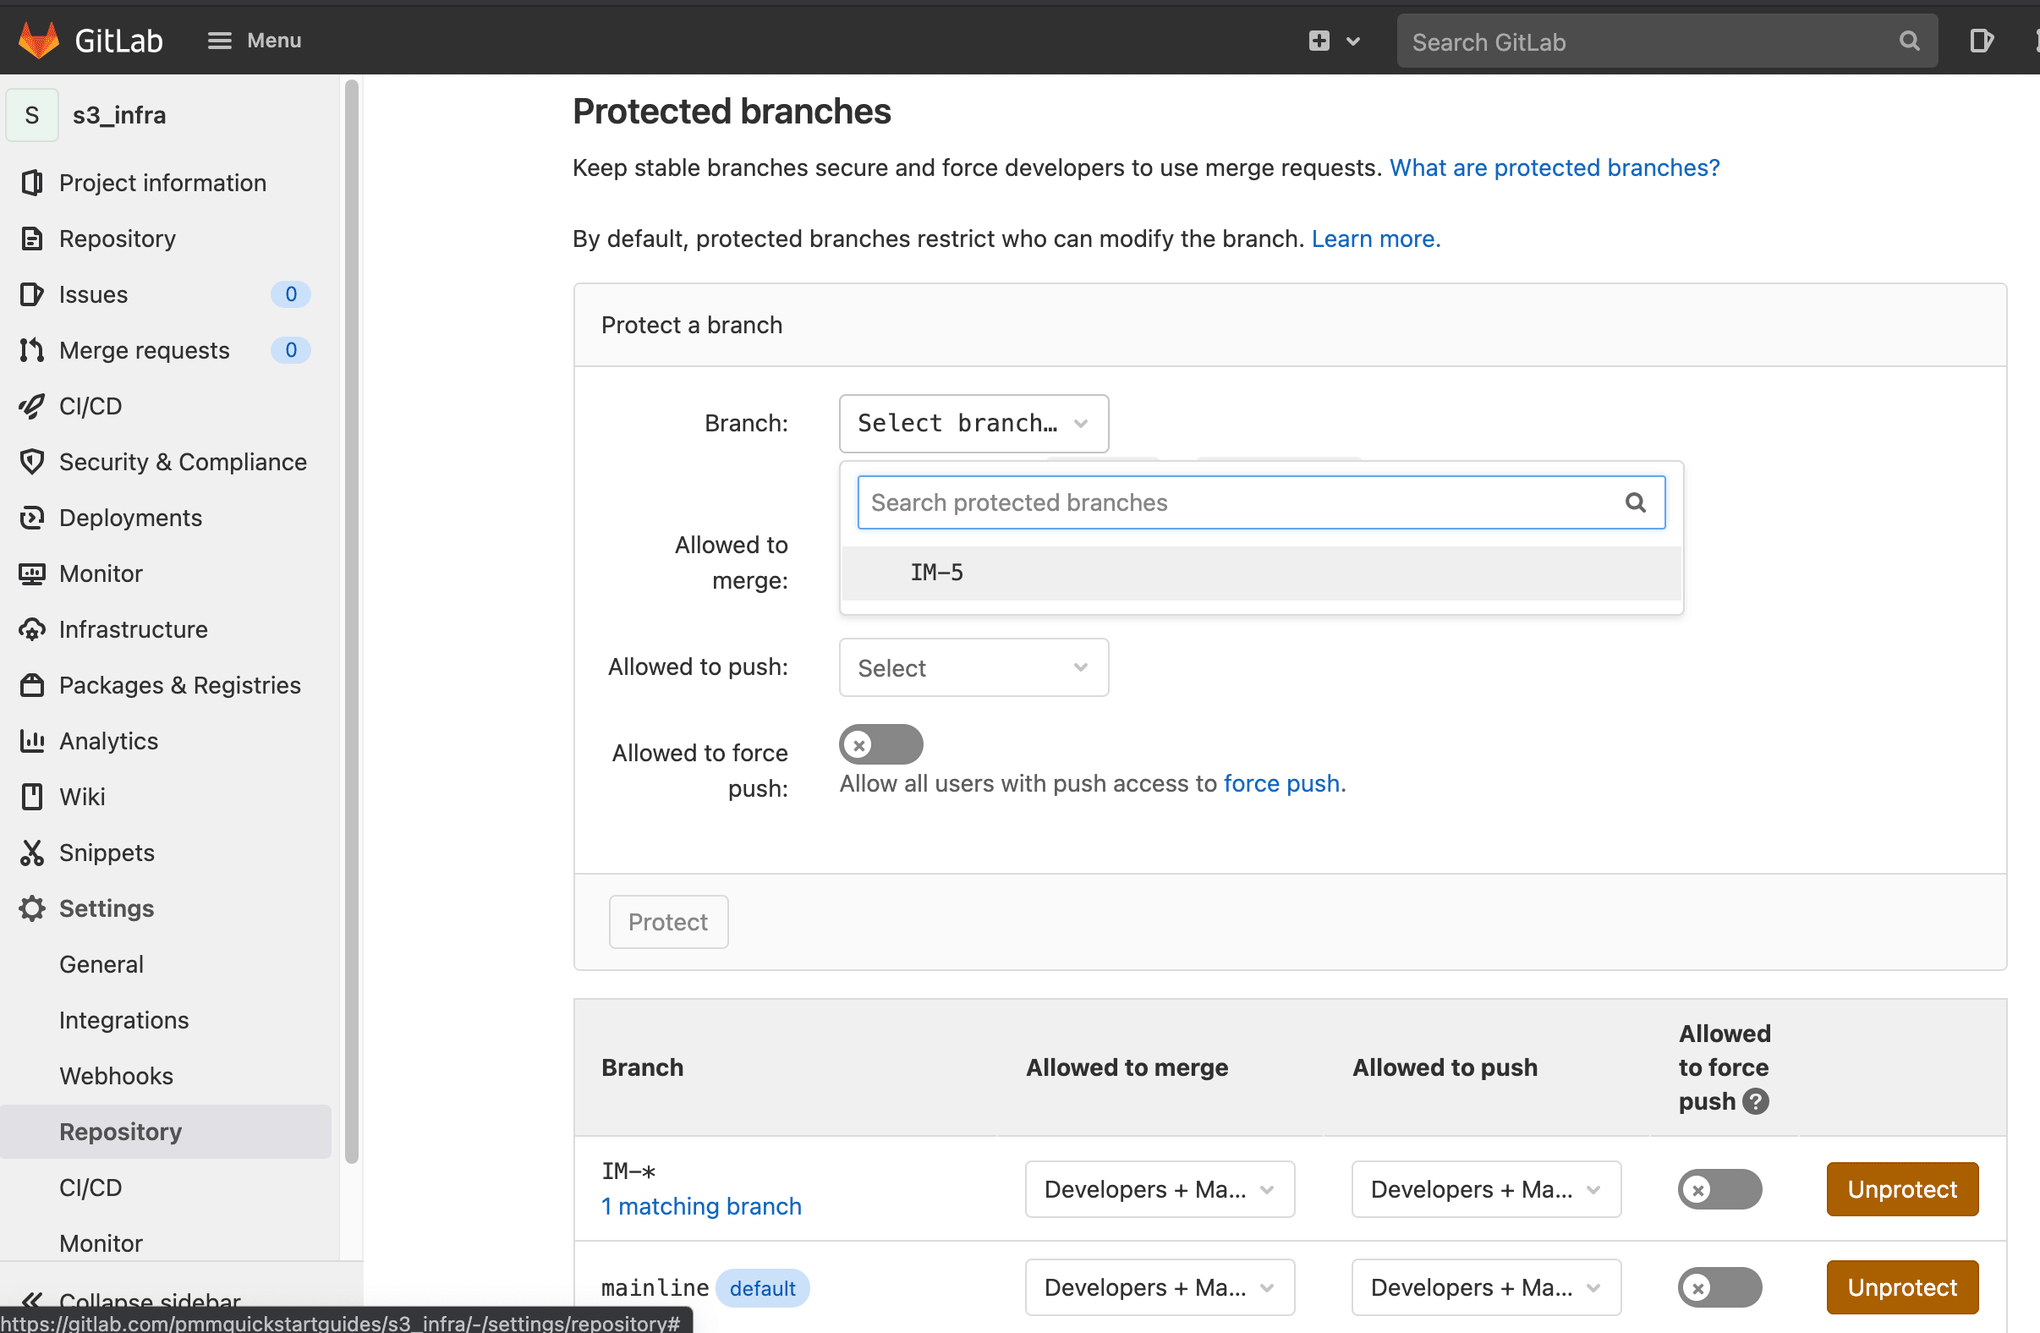Toggle the Allowed to force push switch for mainline
The height and width of the screenshot is (1333, 2040).
(1719, 1285)
